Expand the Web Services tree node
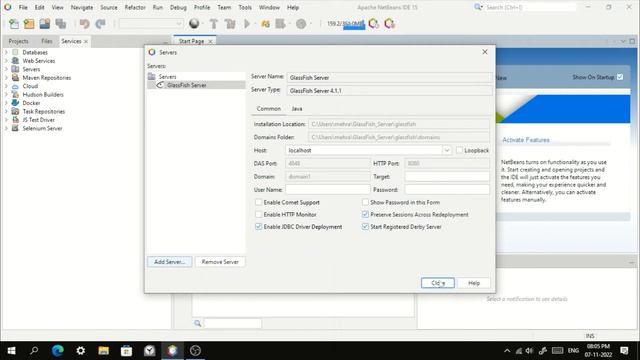Viewport: 640px width, 360px height. tap(6, 60)
